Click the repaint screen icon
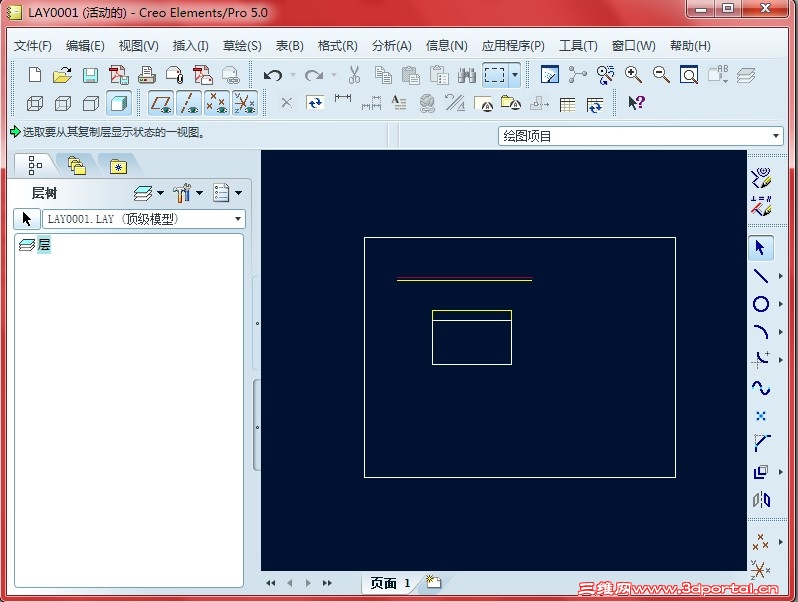Viewport: 798px width, 602px height. click(550, 75)
